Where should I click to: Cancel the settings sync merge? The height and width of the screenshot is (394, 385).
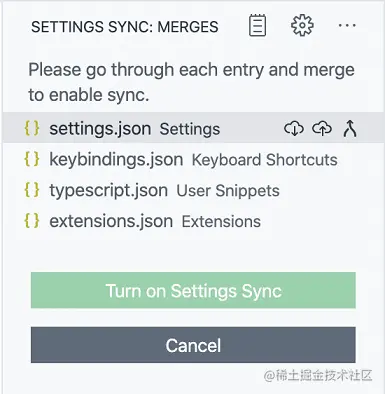pyautogui.click(x=193, y=345)
